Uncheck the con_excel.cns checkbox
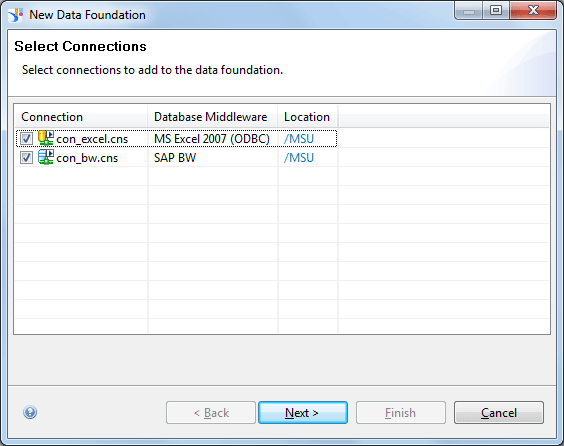This screenshot has height=446, width=564. coord(26,138)
